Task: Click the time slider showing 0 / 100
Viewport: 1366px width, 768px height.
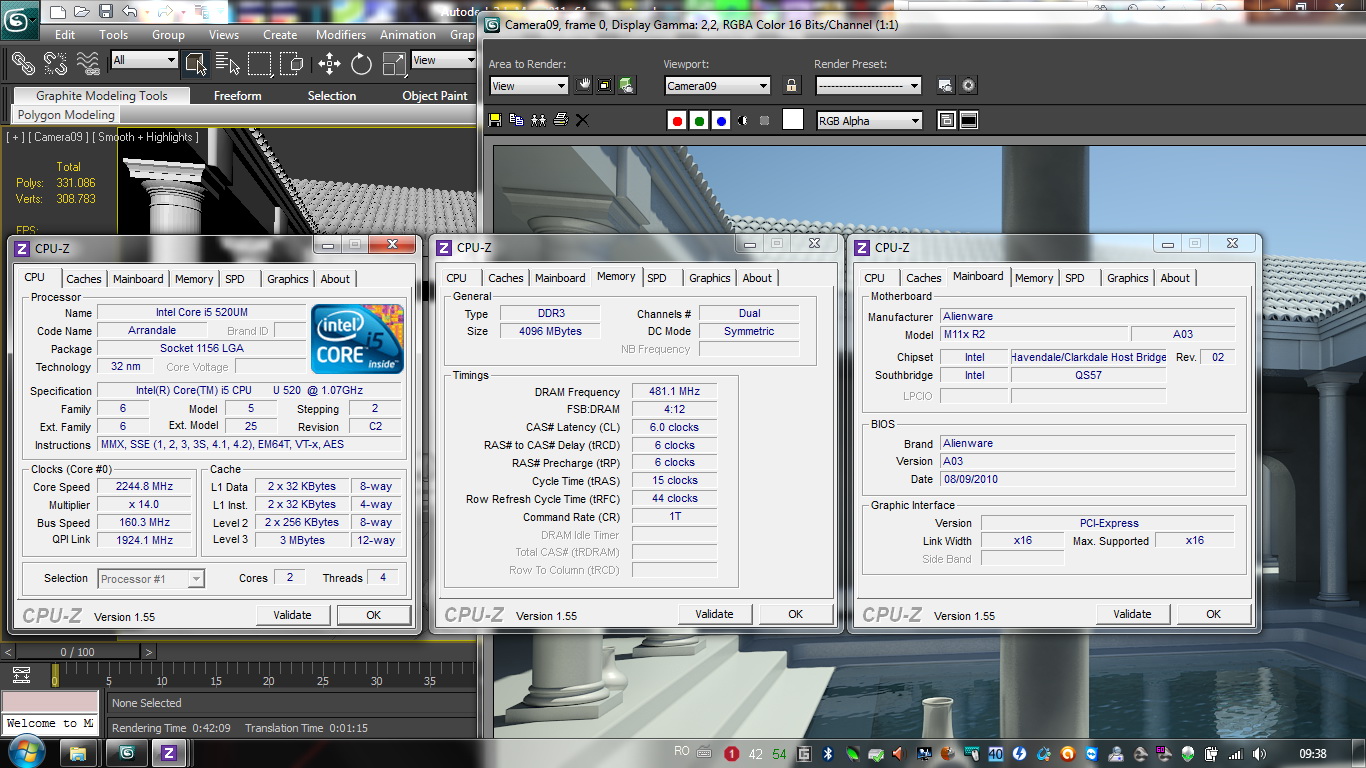Action: tap(78, 652)
